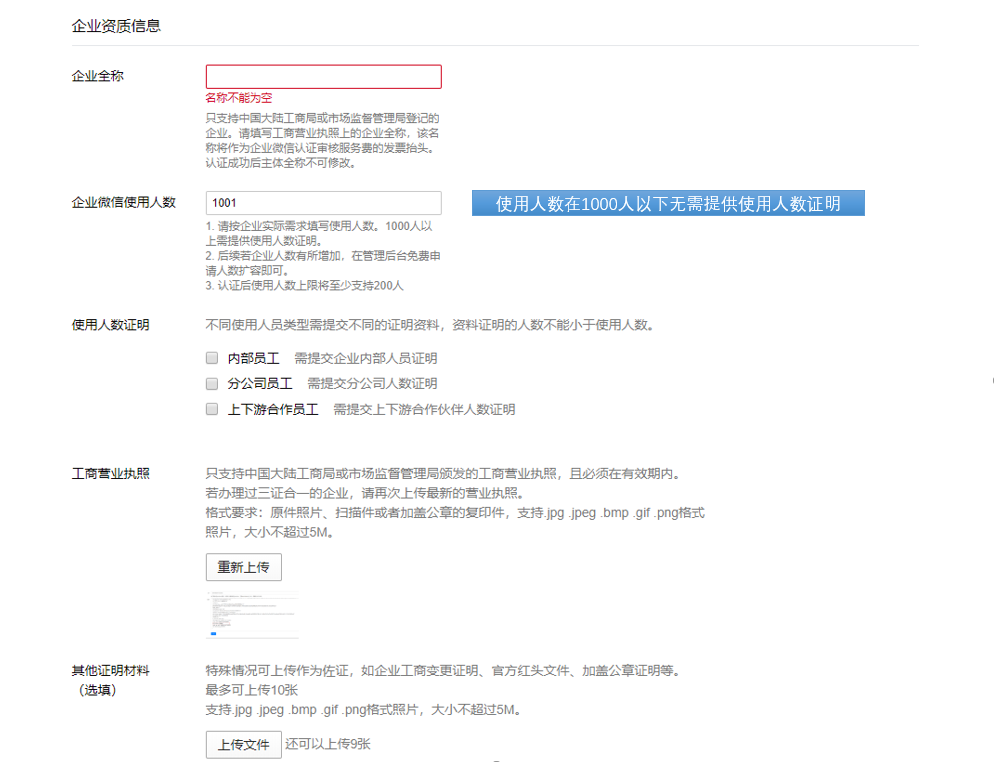The image size is (994, 762).
Task: Focus the 企业微信使用人数 field showing 1001
Action: [323, 203]
